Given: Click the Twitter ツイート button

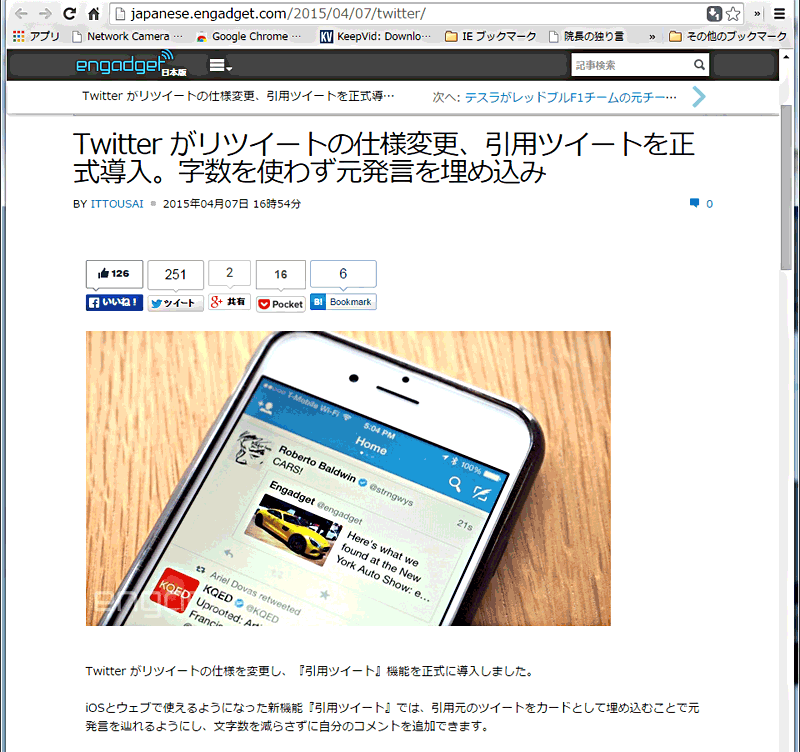Looking at the screenshot, I should (x=176, y=304).
